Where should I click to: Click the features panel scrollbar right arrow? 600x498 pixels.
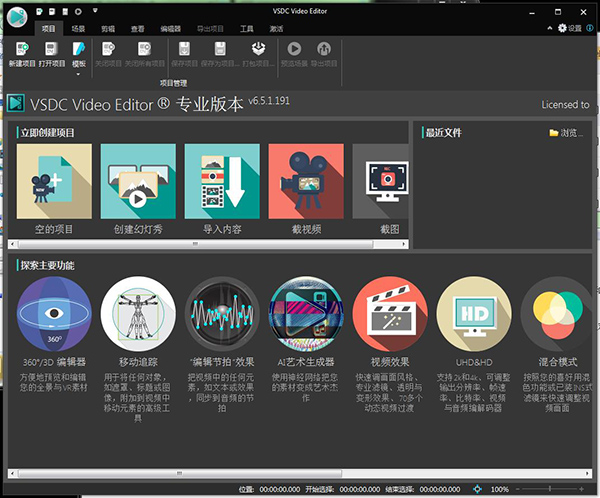(x=587, y=474)
